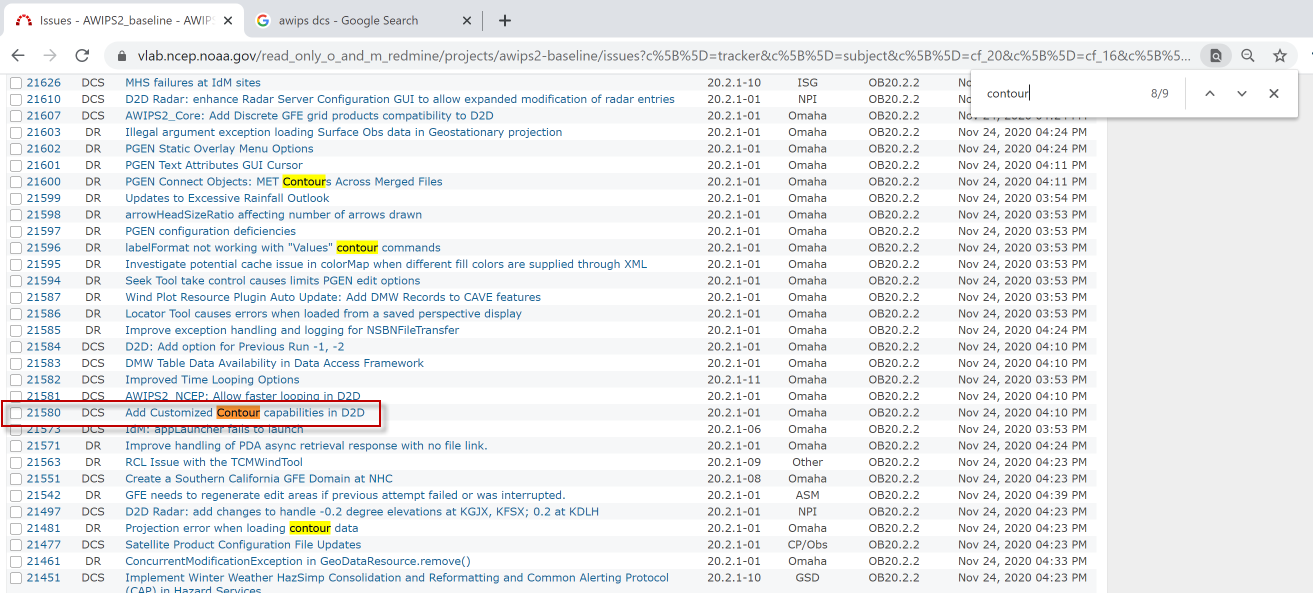
Task: Open issue number 21603 link
Action: tap(43, 132)
